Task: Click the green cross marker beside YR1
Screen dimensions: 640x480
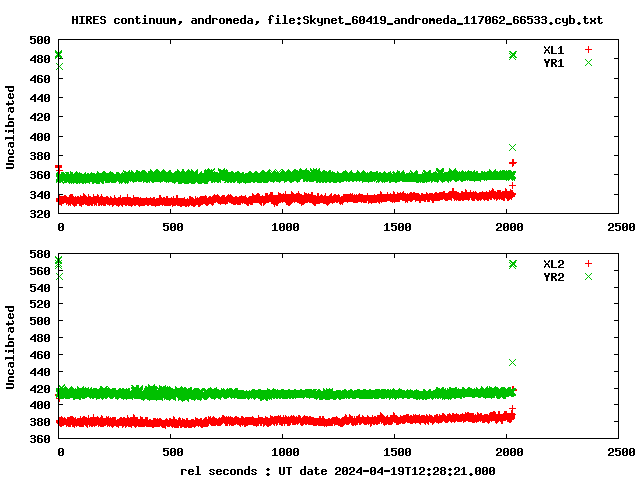Action: click(588, 62)
